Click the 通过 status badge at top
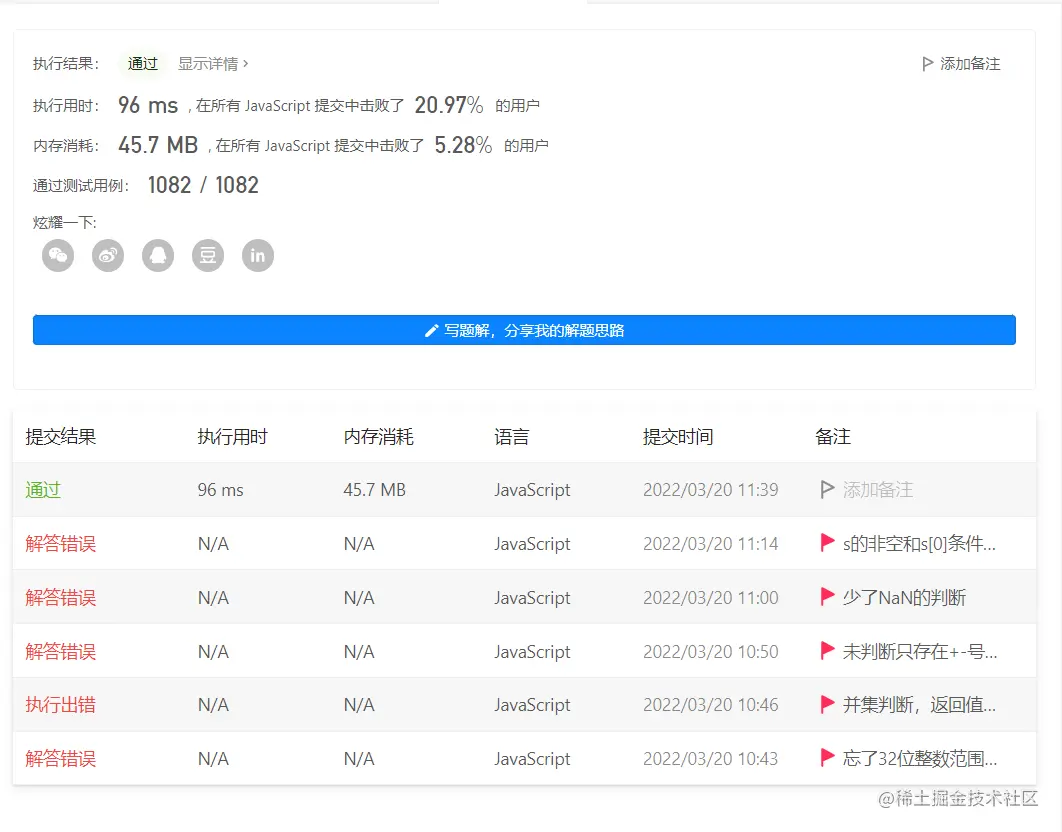 142,64
